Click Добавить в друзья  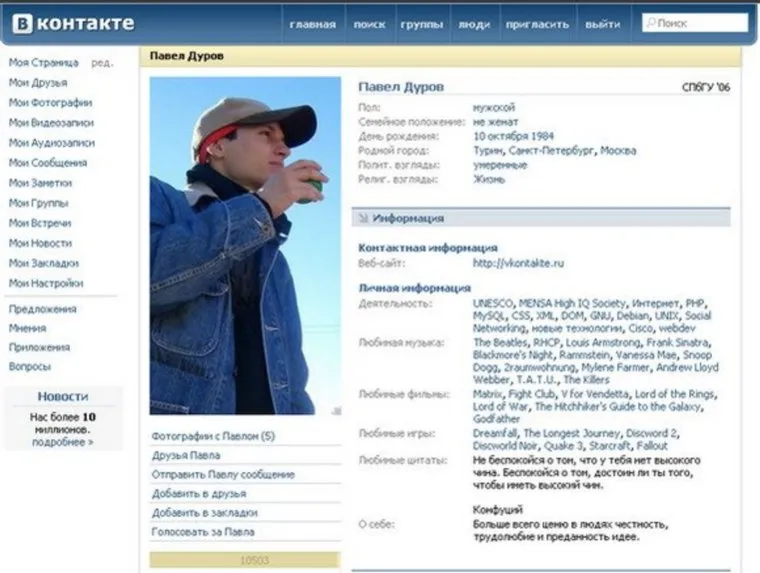click(x=199, y=493)
